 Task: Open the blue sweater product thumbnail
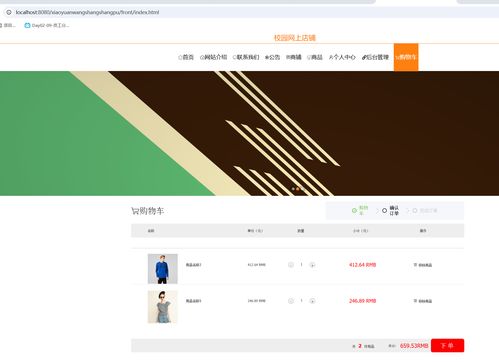(163, 269)
